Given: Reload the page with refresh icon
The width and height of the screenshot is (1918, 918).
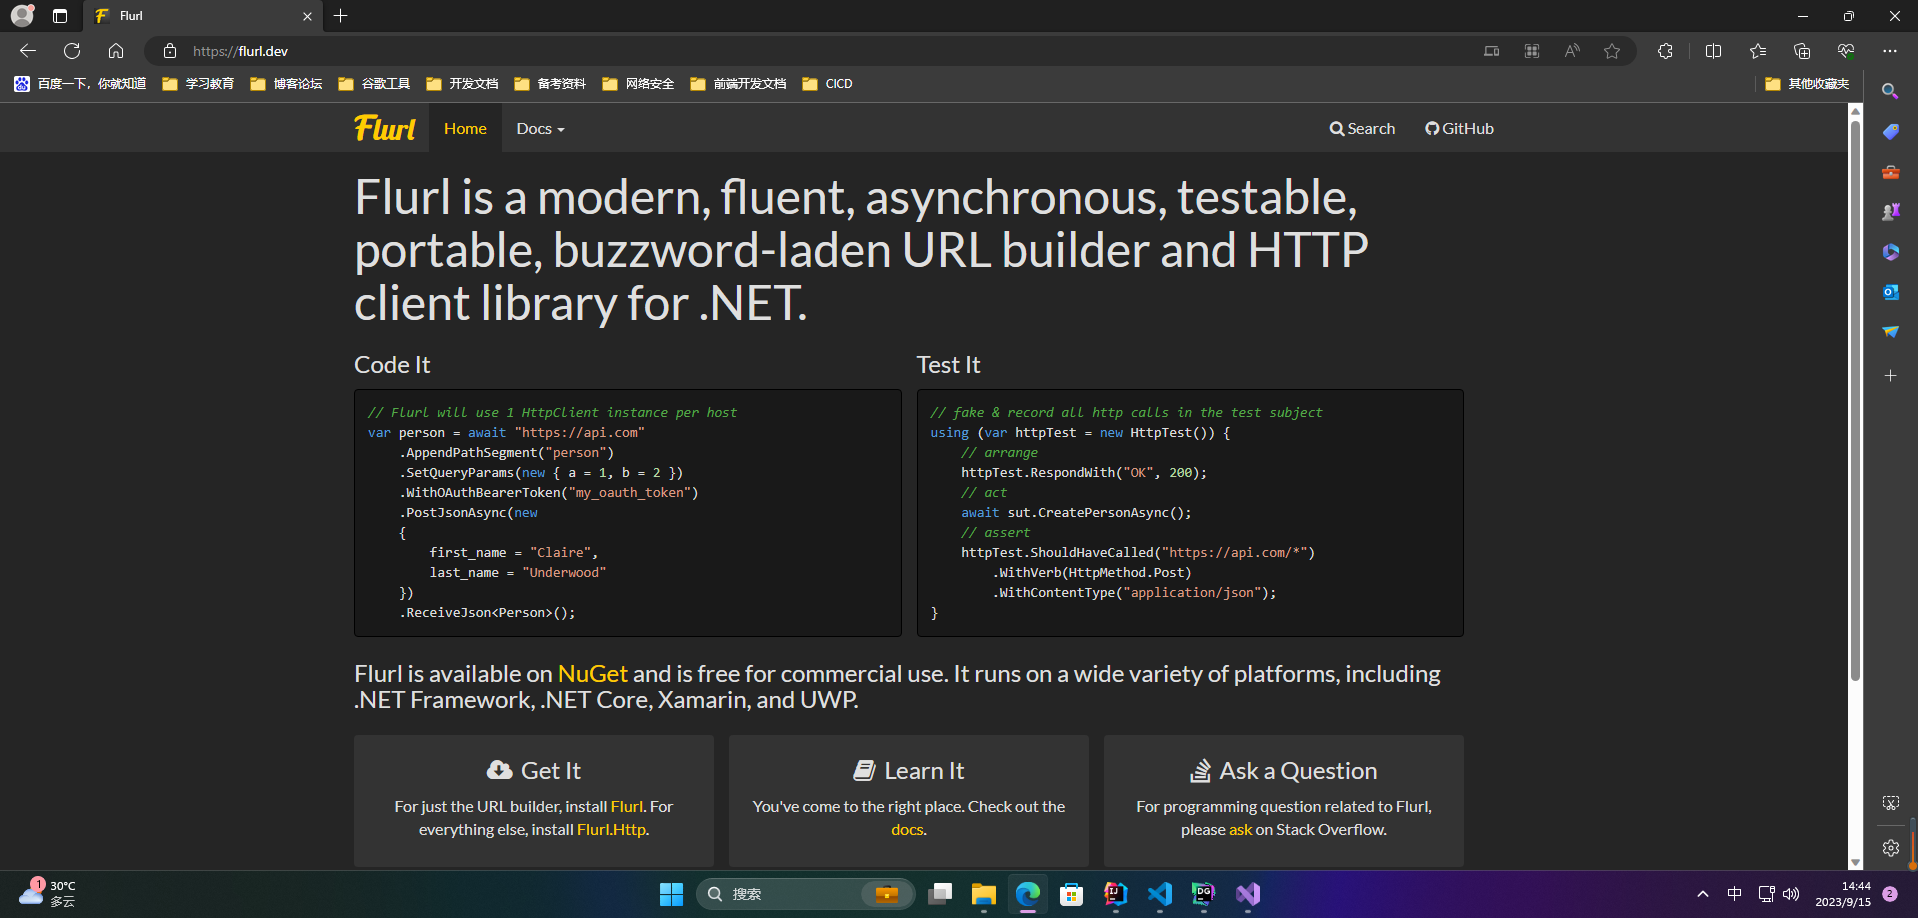Looking at the screenshot, I should click(72, 51).
